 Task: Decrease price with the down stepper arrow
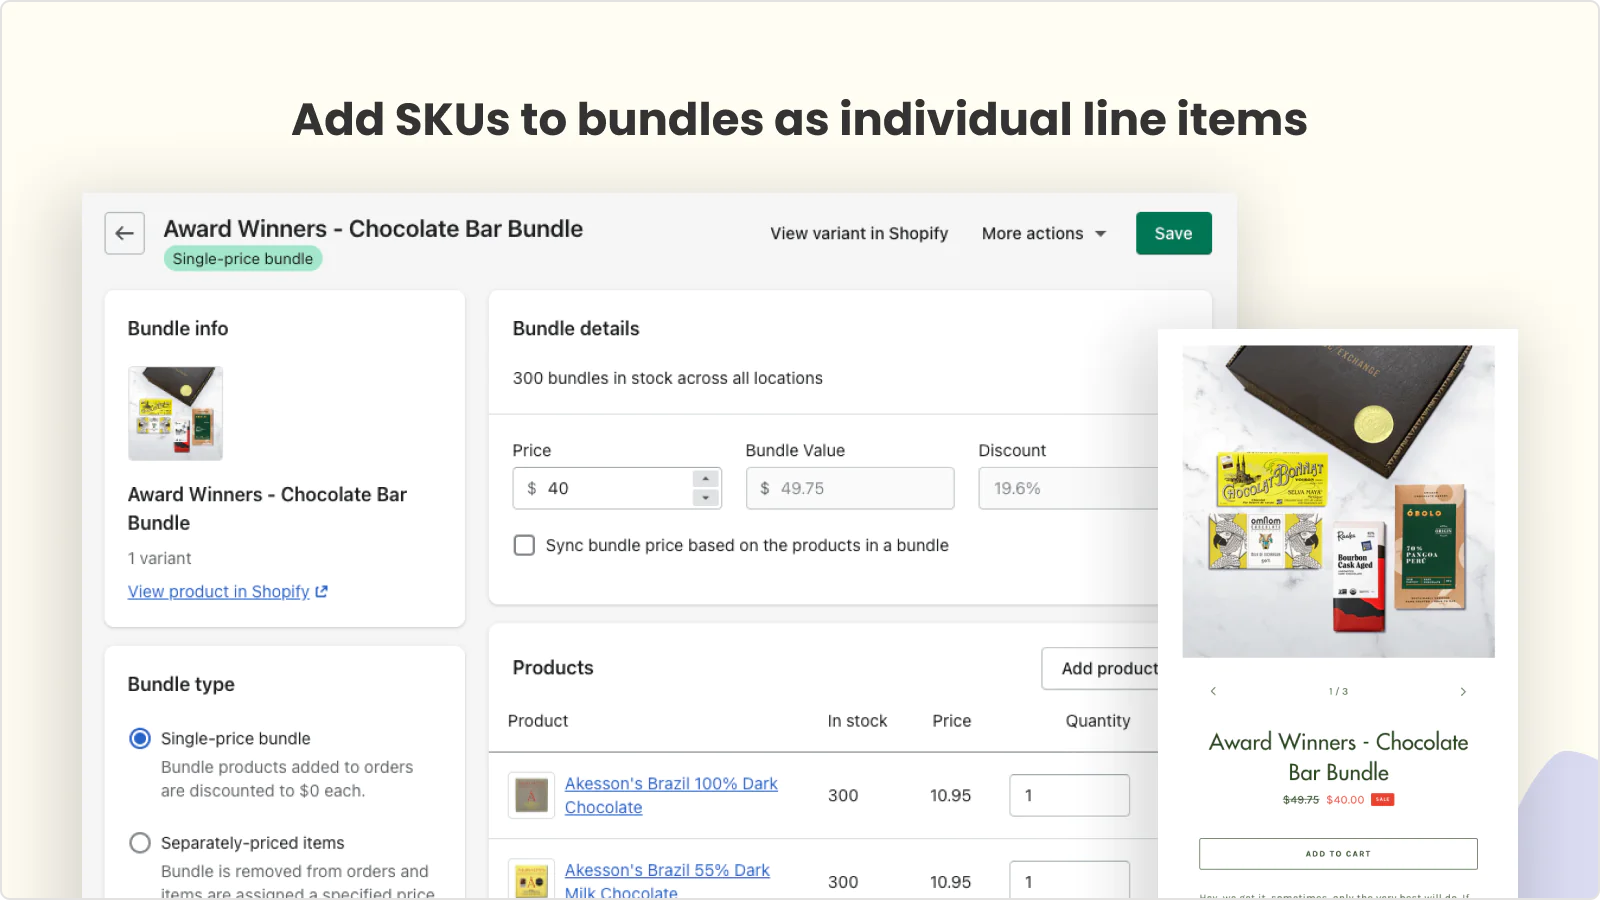706,497
